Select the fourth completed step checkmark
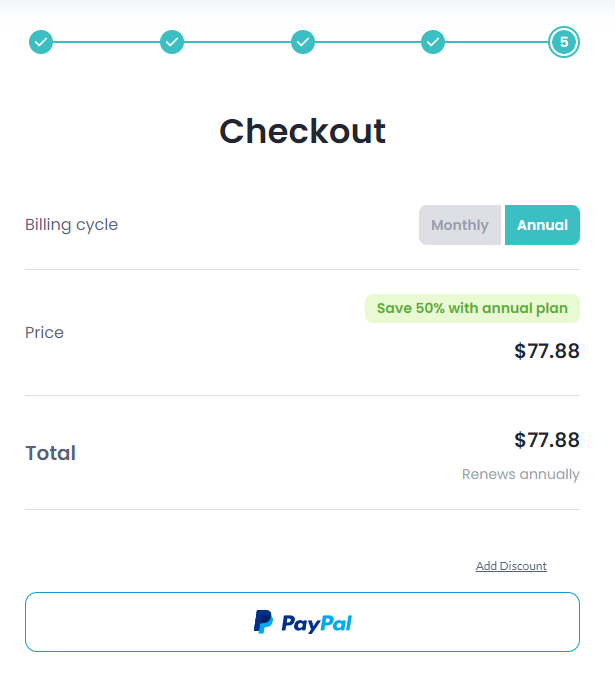615x681 pixels. coord(433,42)
